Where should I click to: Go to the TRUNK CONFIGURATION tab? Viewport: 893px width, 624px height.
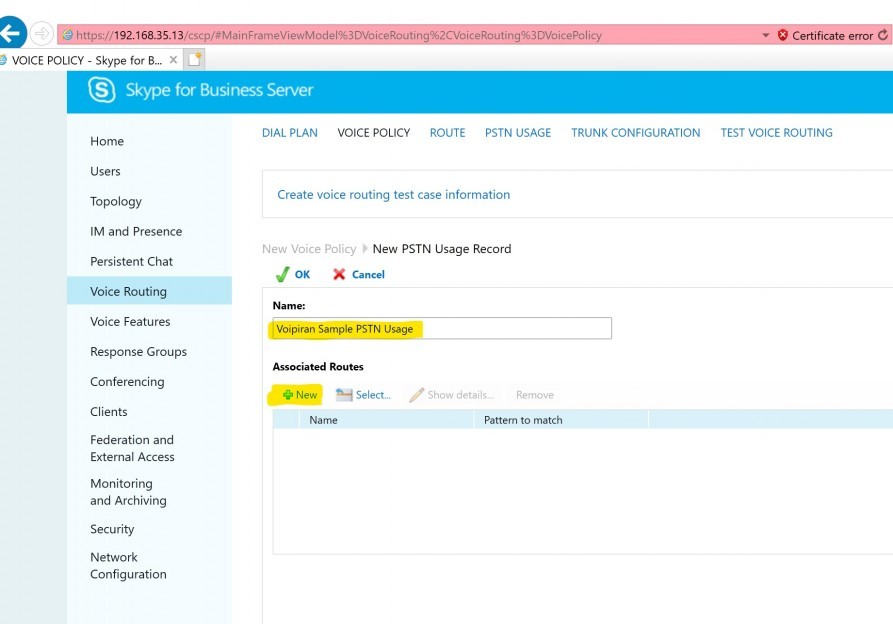(636, 133)
